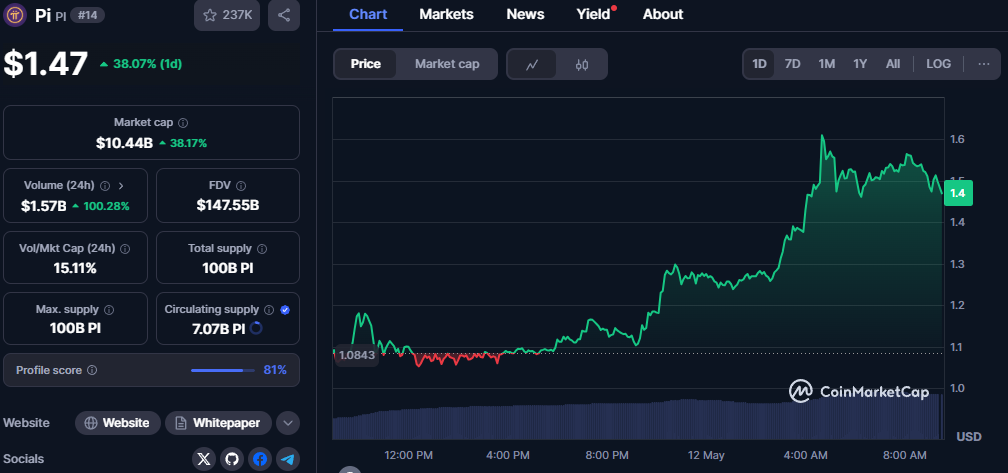Click the #14 rank badge

click(87, 15)
